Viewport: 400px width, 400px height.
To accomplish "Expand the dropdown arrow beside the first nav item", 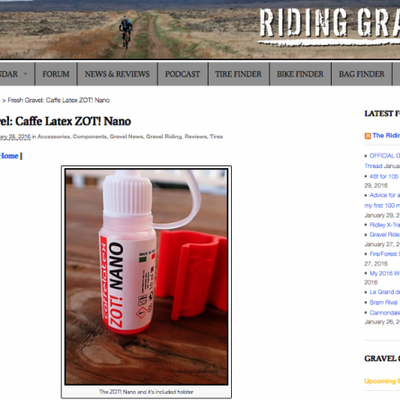I will (x=25, y=74).
